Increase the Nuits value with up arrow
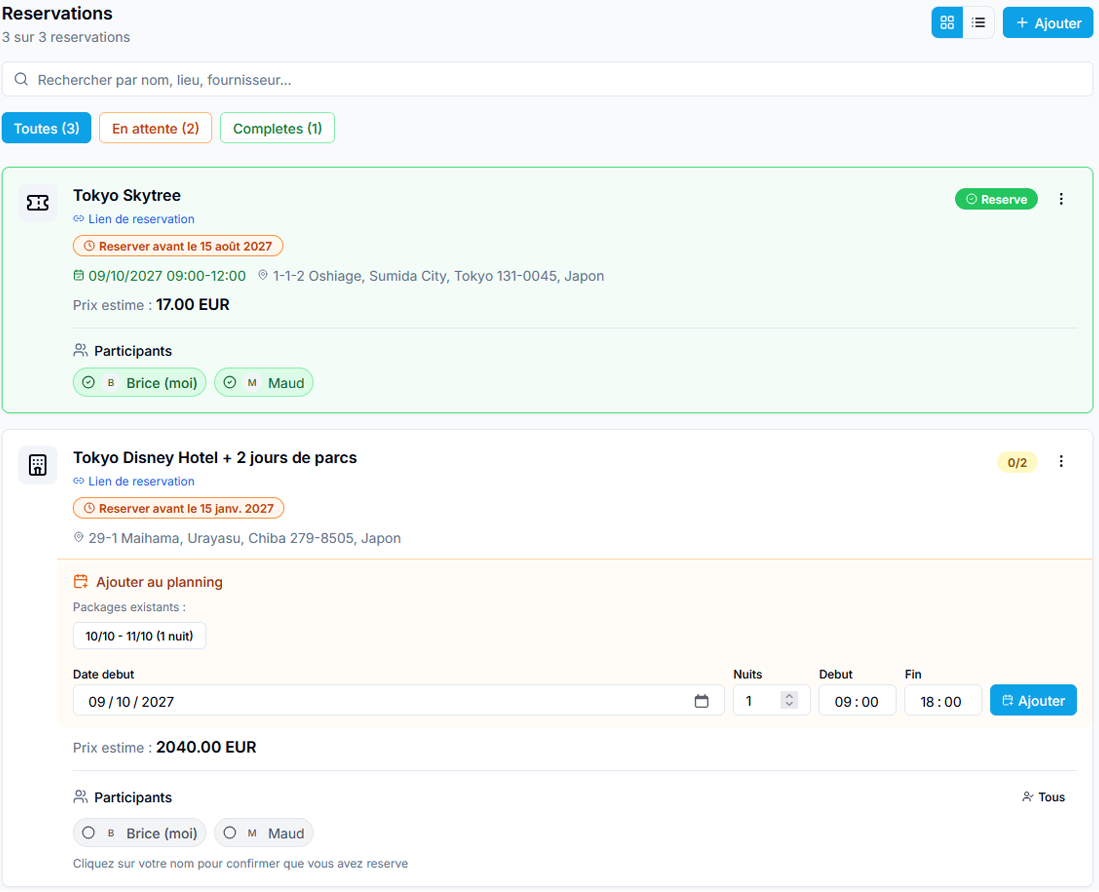This screenshot has height=892, width=1099. (789, 696)
